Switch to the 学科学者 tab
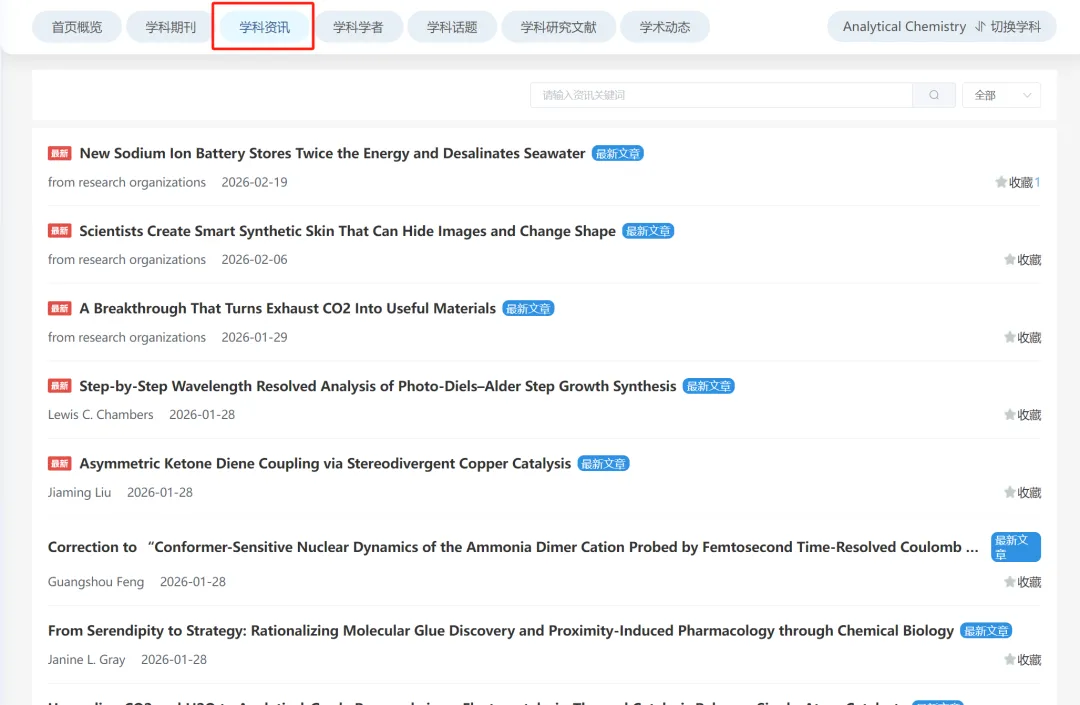The height and width of the screenshot is (705, 1080). pos(358,27)
